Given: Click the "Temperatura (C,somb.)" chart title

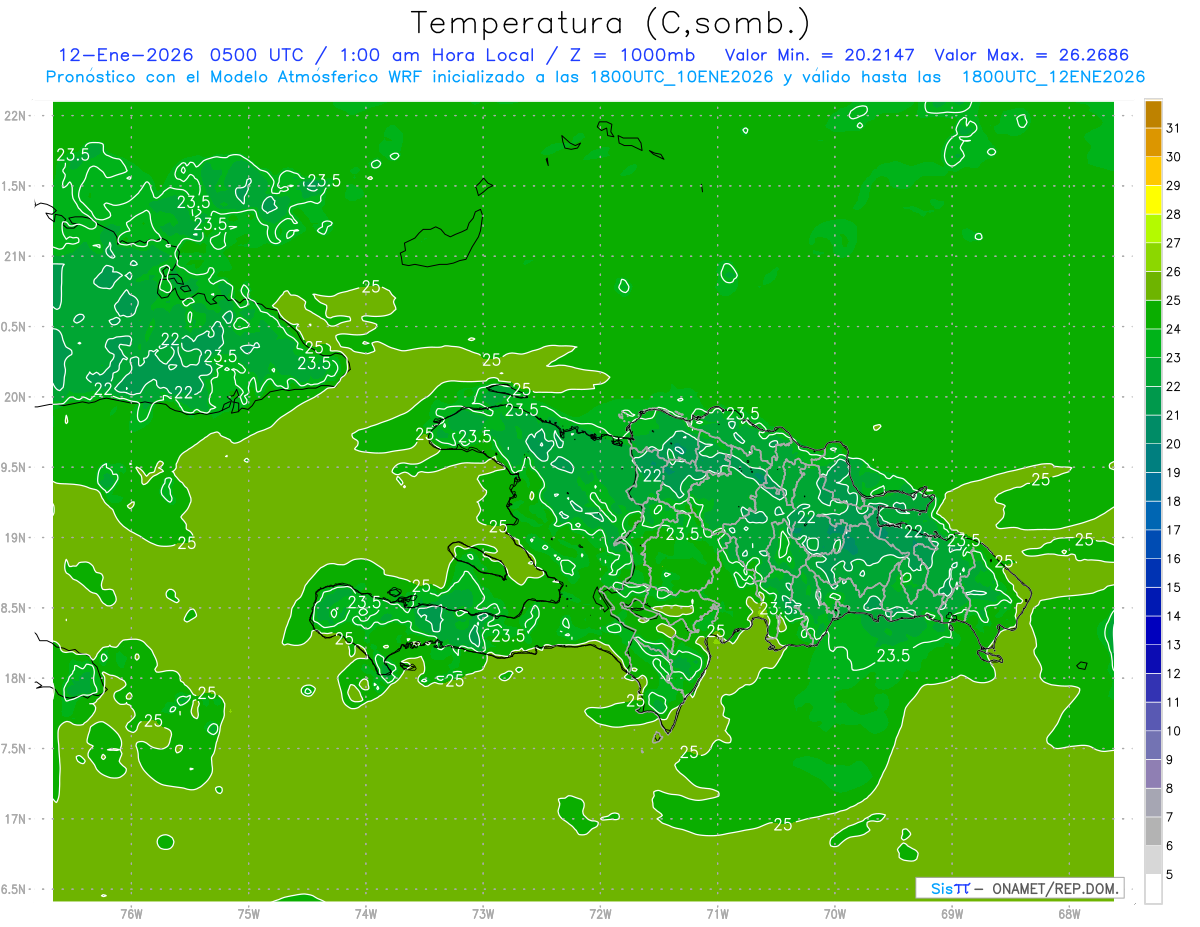Looking at the screenshot, I should [x=611, y=22].
